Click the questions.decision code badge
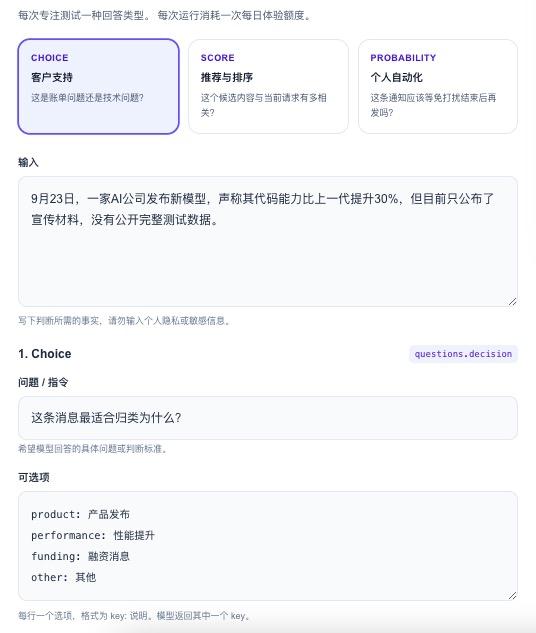 coord(463,354)
